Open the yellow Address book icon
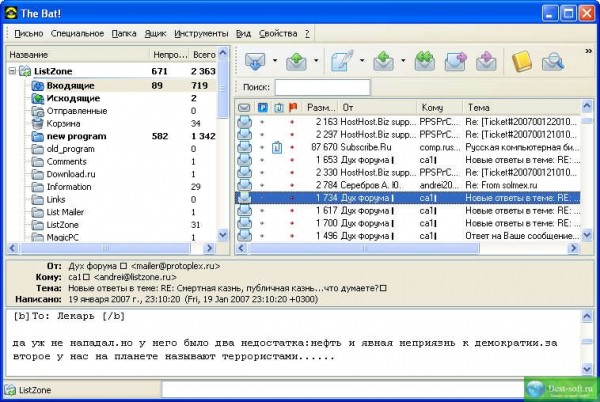600x402 pixels. click(522, 61)
